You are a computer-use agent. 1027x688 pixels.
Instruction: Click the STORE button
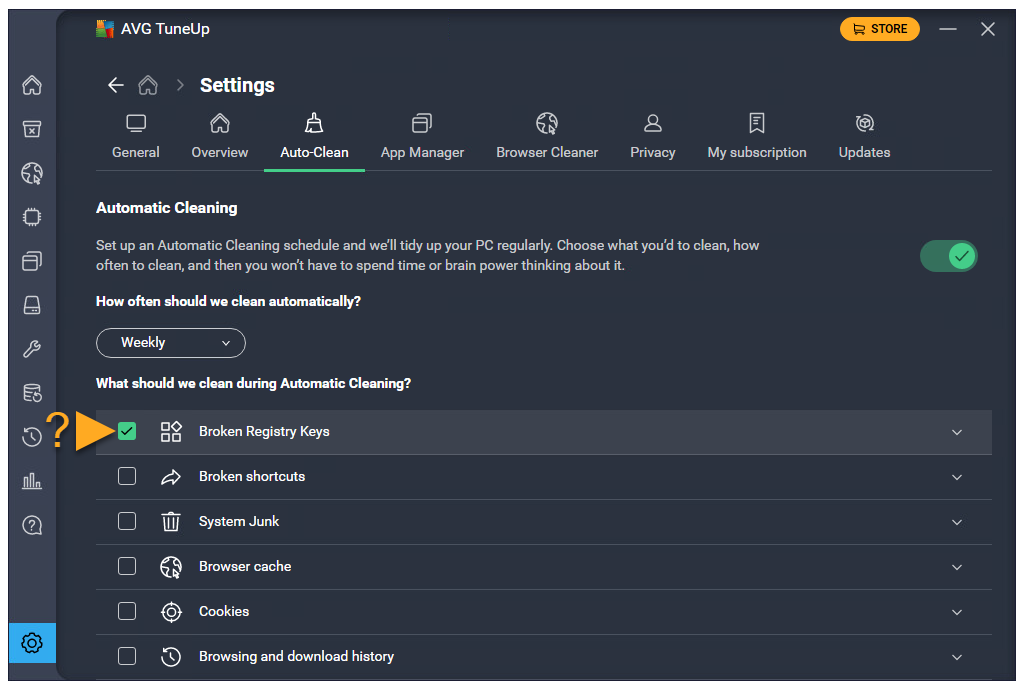pos(879,29)
